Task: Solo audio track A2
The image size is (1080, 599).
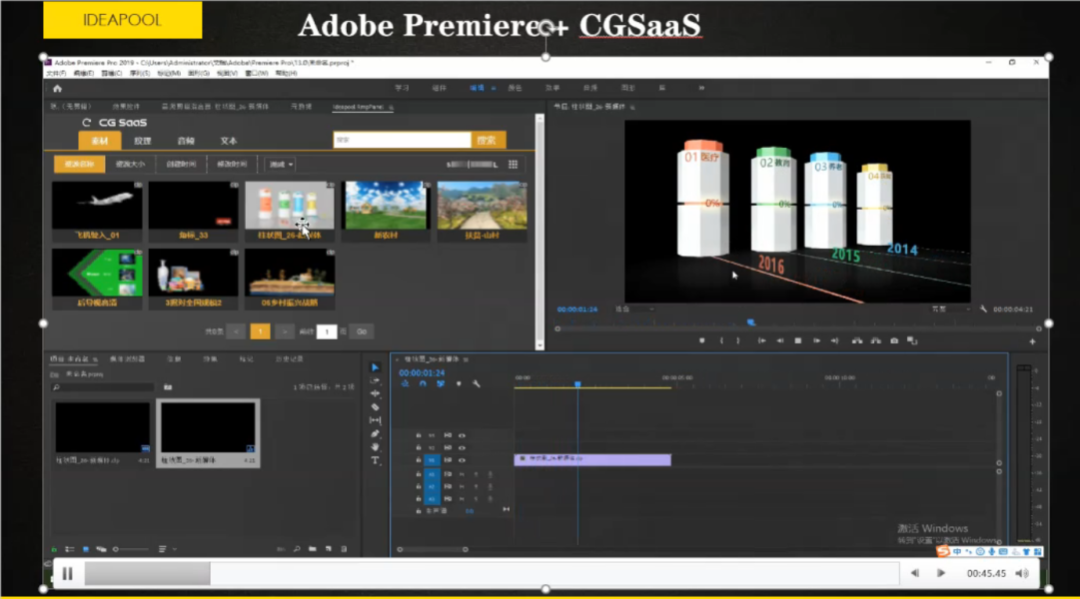Action: coord(476,487)
